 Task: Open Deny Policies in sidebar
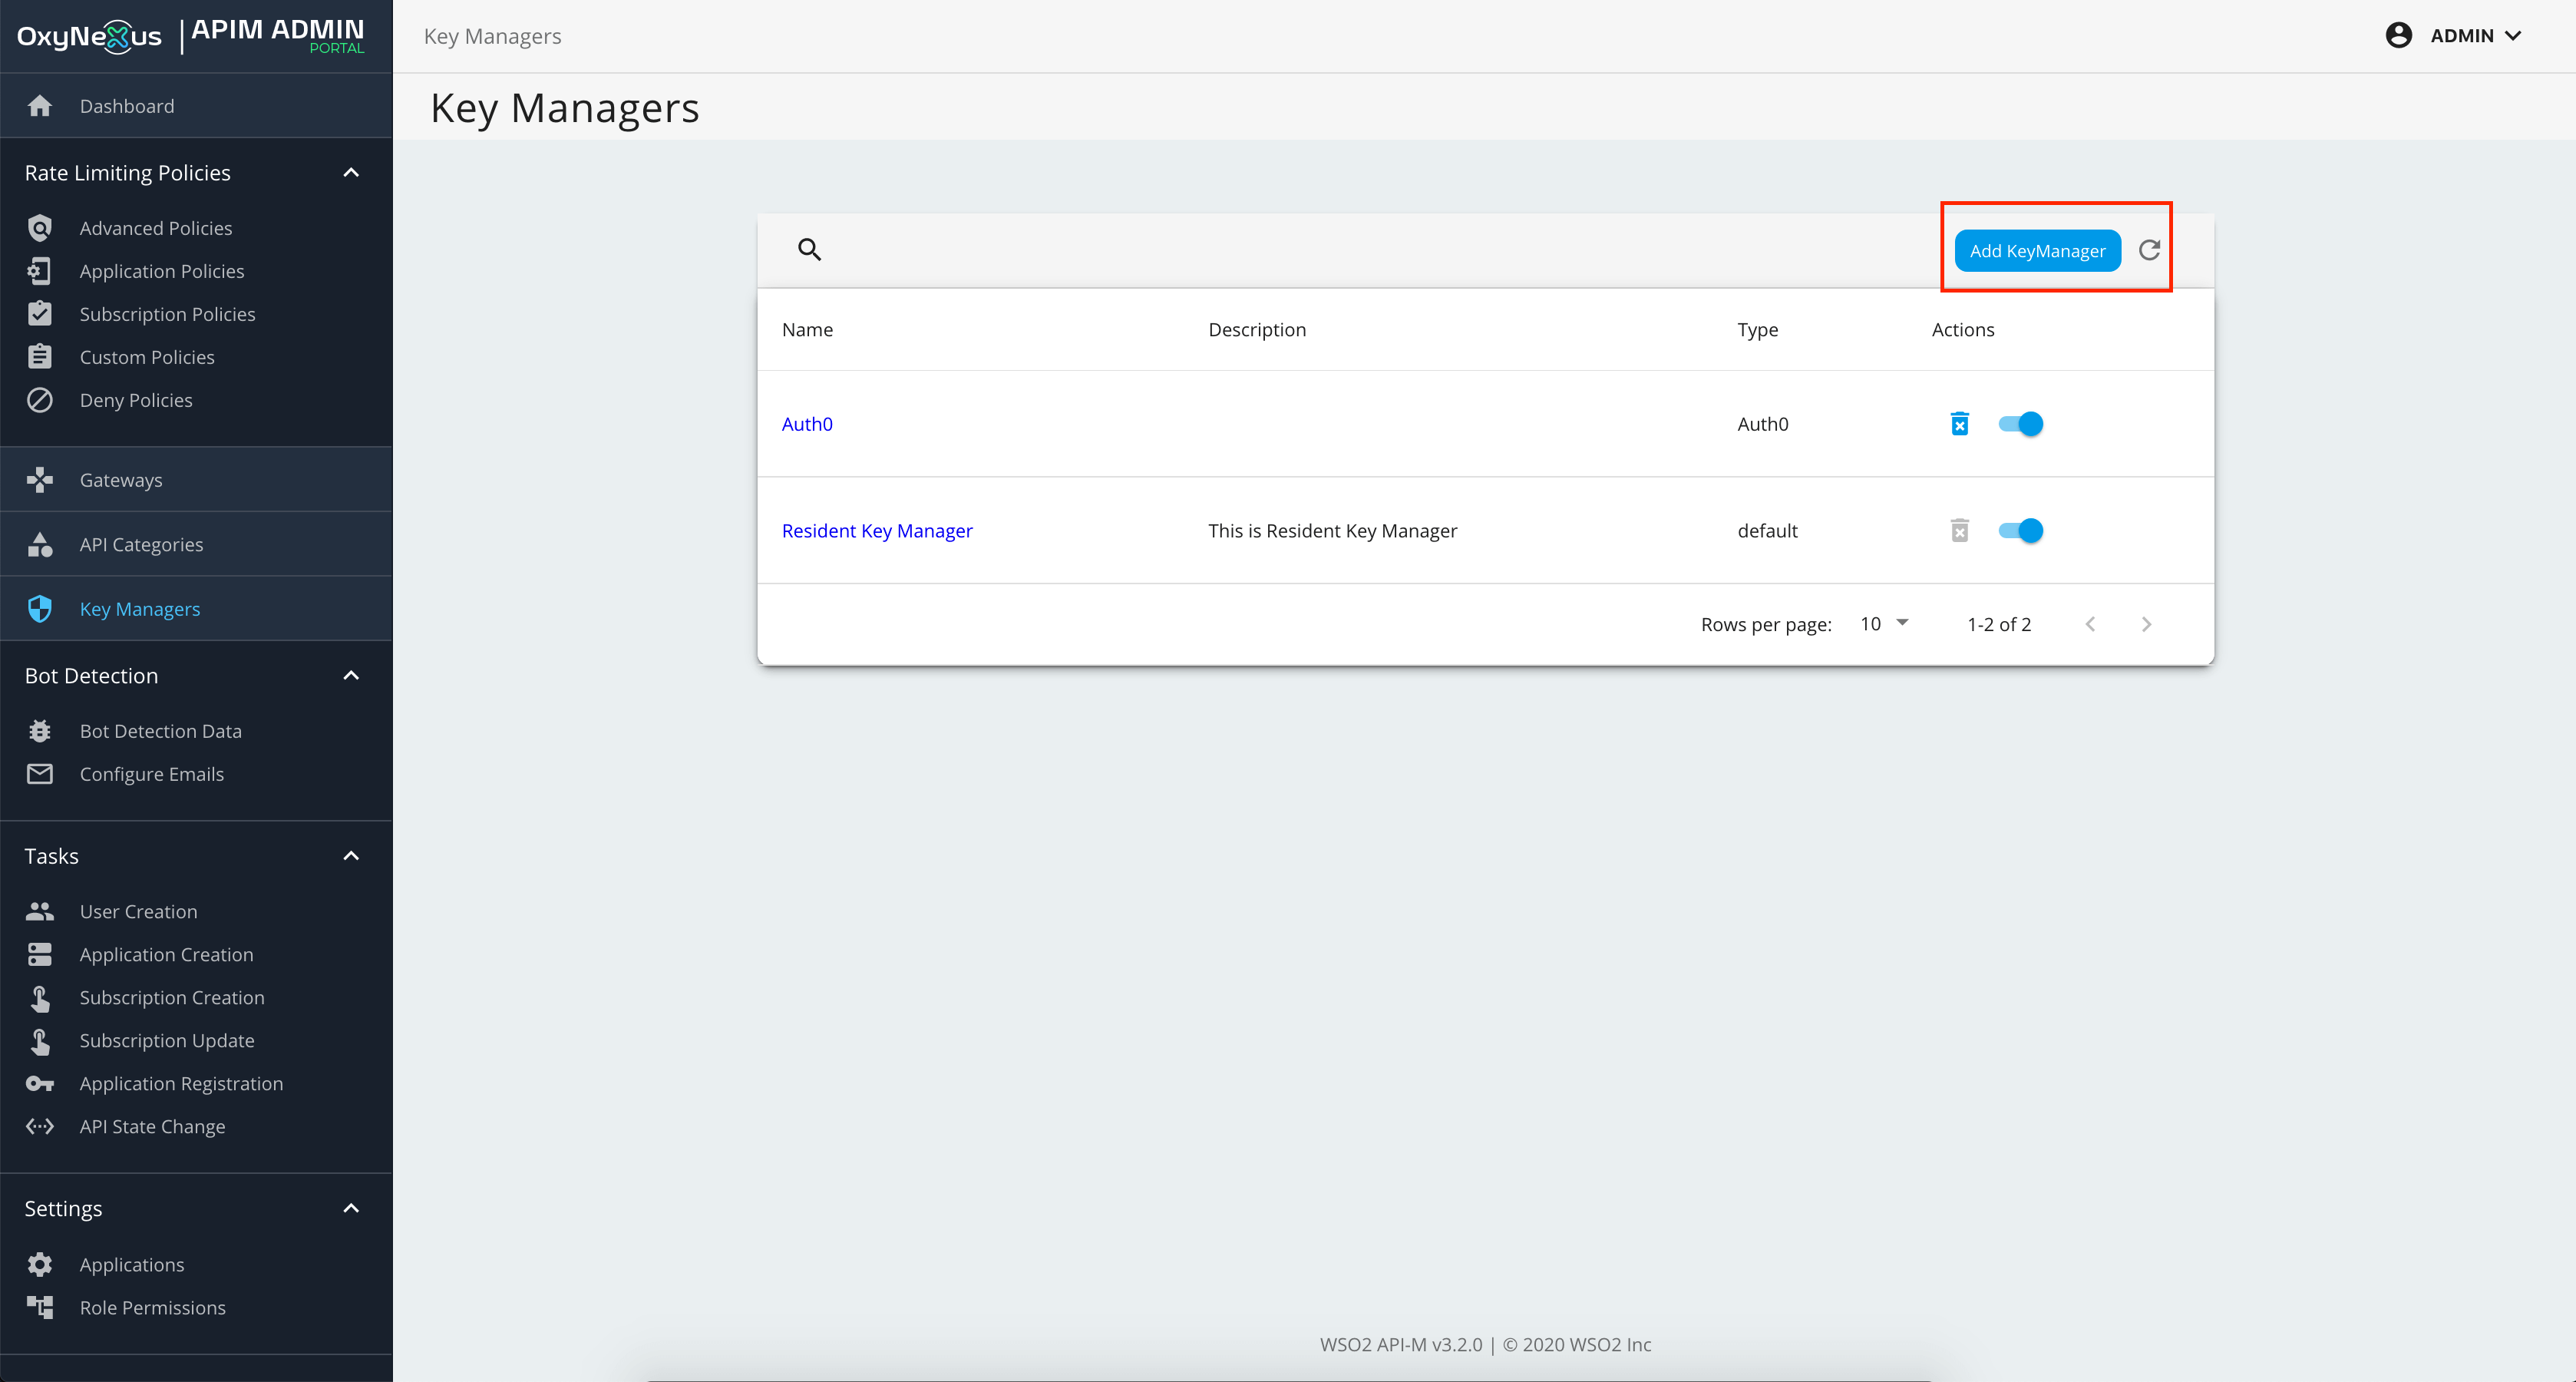coord(136,400)
